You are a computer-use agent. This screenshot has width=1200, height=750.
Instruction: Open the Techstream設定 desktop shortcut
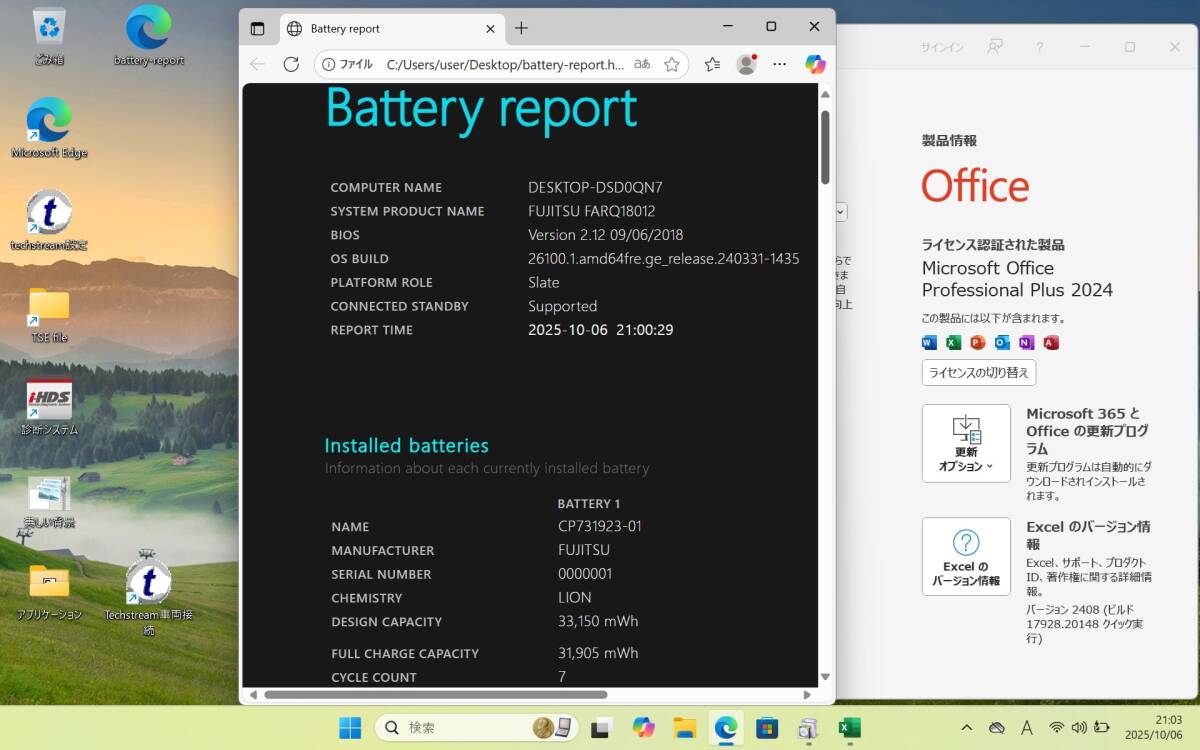[x=49, y=220]
